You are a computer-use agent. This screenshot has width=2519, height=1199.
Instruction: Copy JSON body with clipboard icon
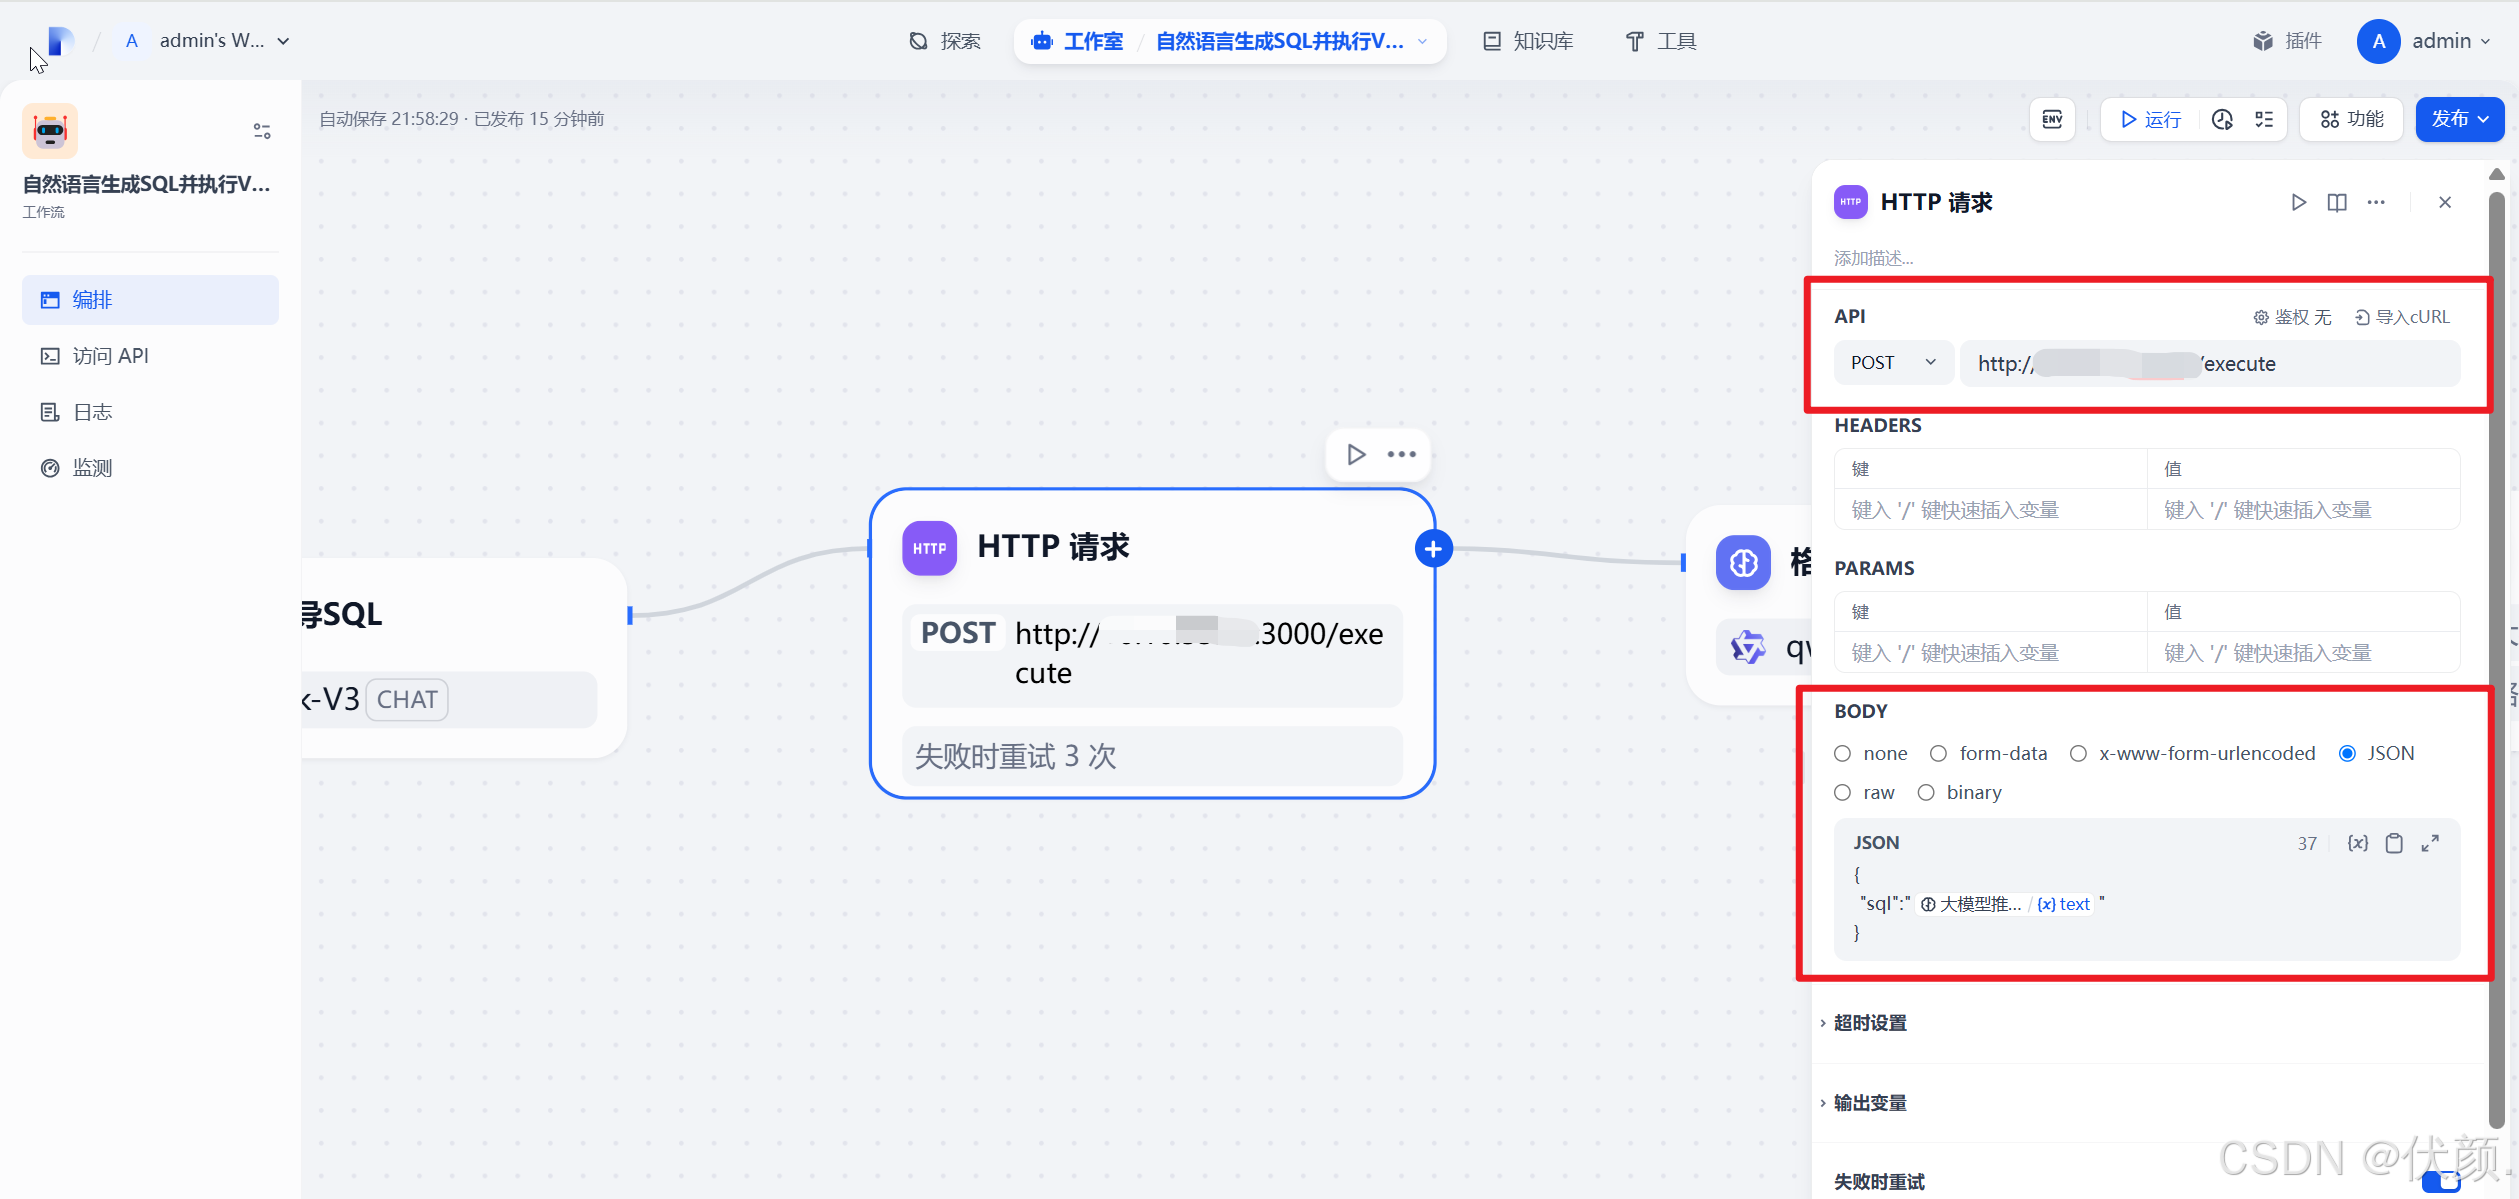(x=2394, y=843)
